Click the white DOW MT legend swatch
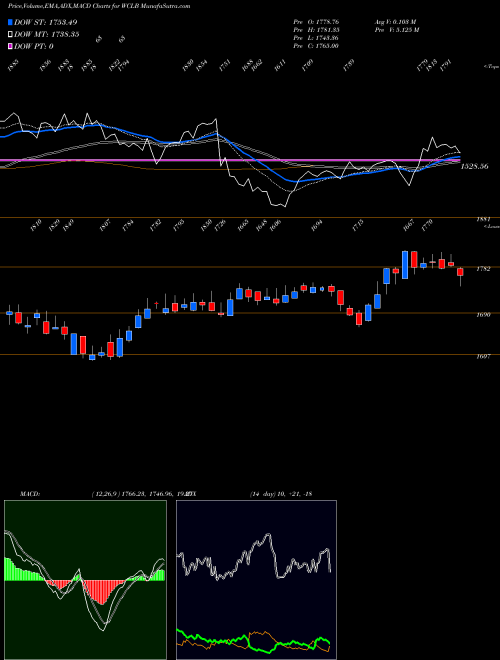 tap(10, 35)
